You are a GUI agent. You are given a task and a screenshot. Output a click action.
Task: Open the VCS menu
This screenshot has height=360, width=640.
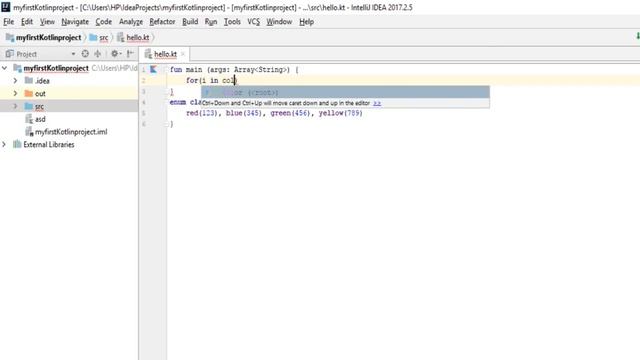(x=253, y=22)
